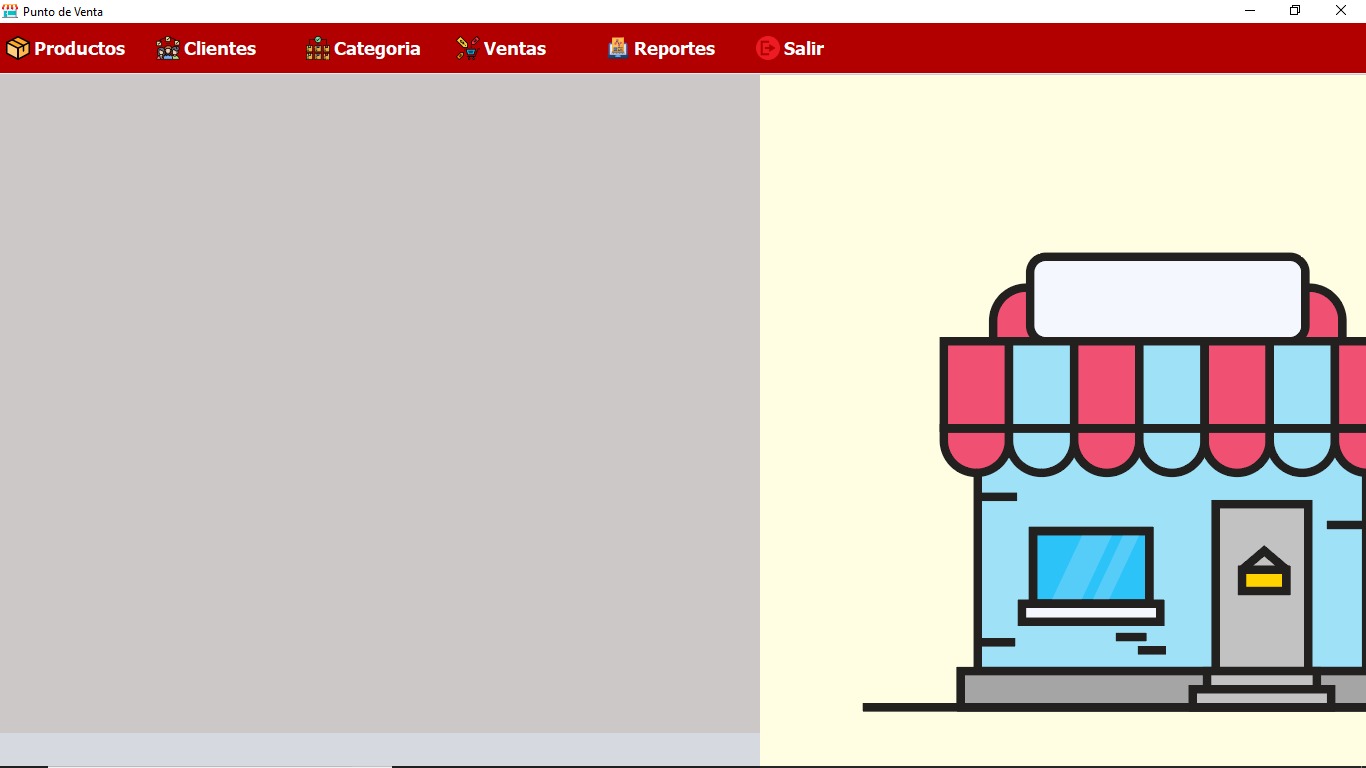
Task: Click the red Salir exit icon
Action: (x=768, y=48)
